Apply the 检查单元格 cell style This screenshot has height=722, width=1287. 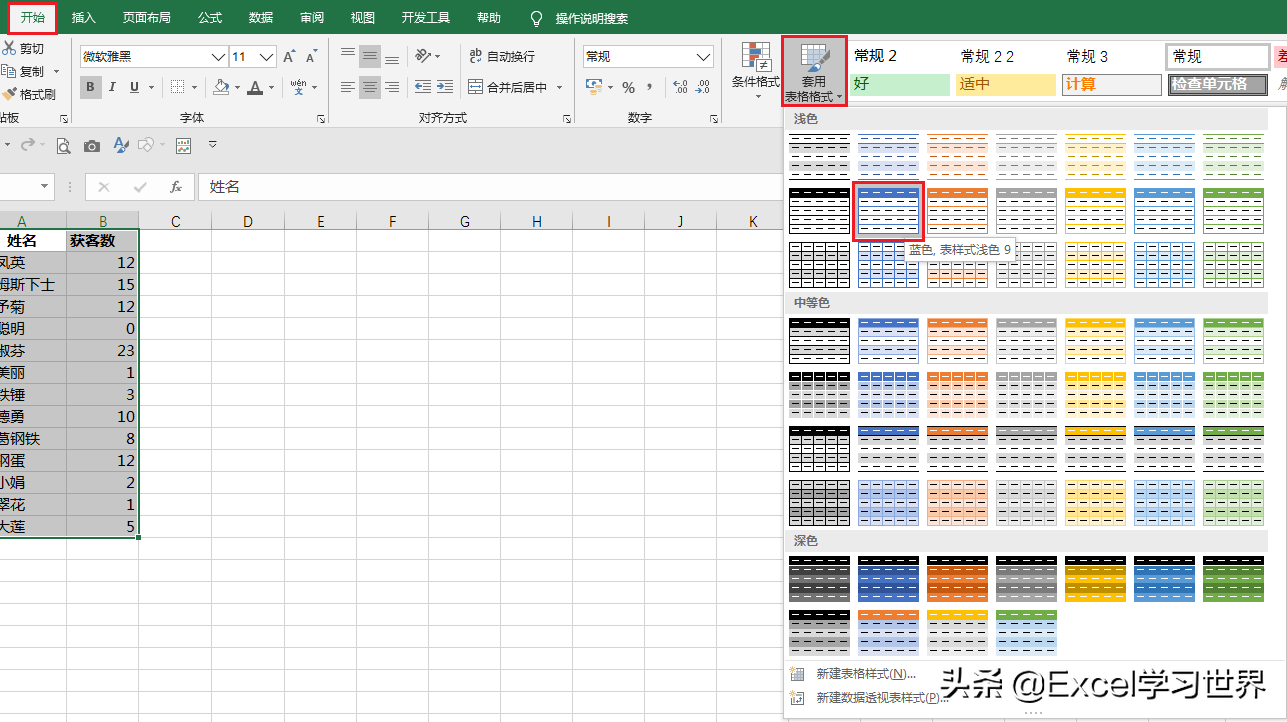1217,85
